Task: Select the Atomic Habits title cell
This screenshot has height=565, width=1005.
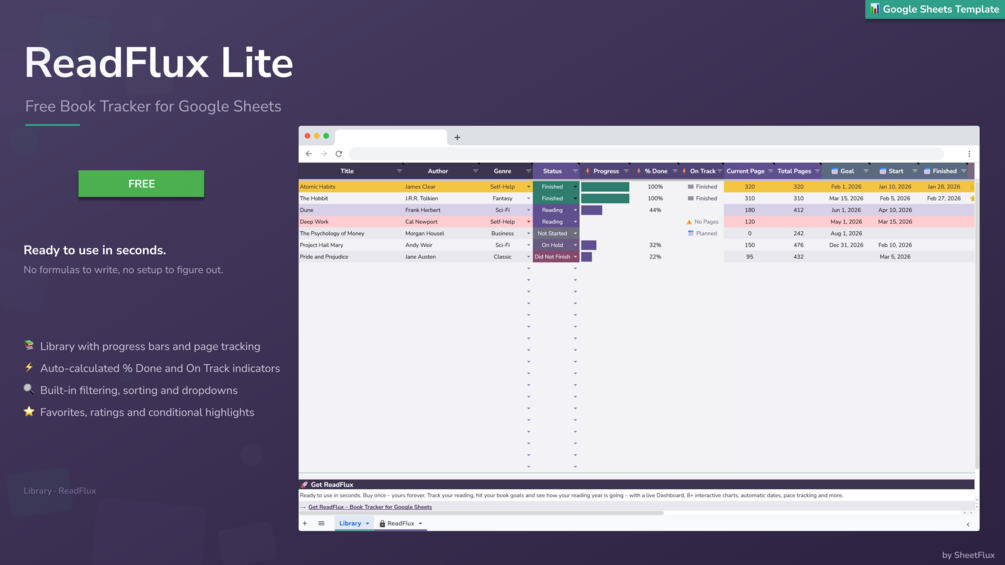Action: pyautogui.click(x=351, y=186)
